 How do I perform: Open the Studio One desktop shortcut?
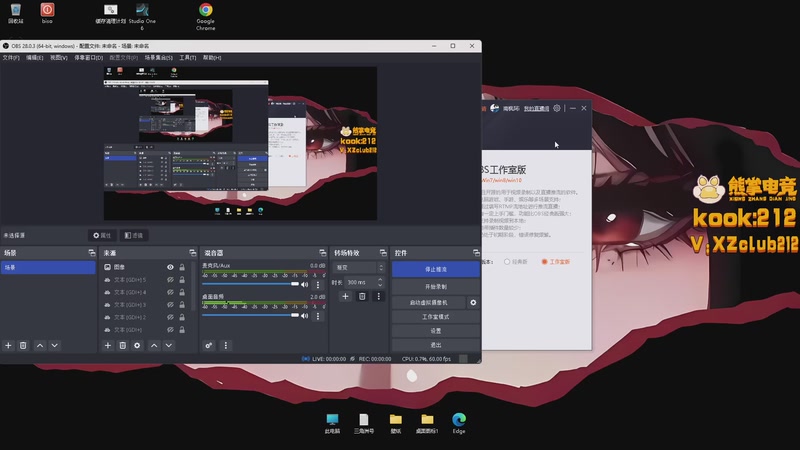click(x=142, y=16)
